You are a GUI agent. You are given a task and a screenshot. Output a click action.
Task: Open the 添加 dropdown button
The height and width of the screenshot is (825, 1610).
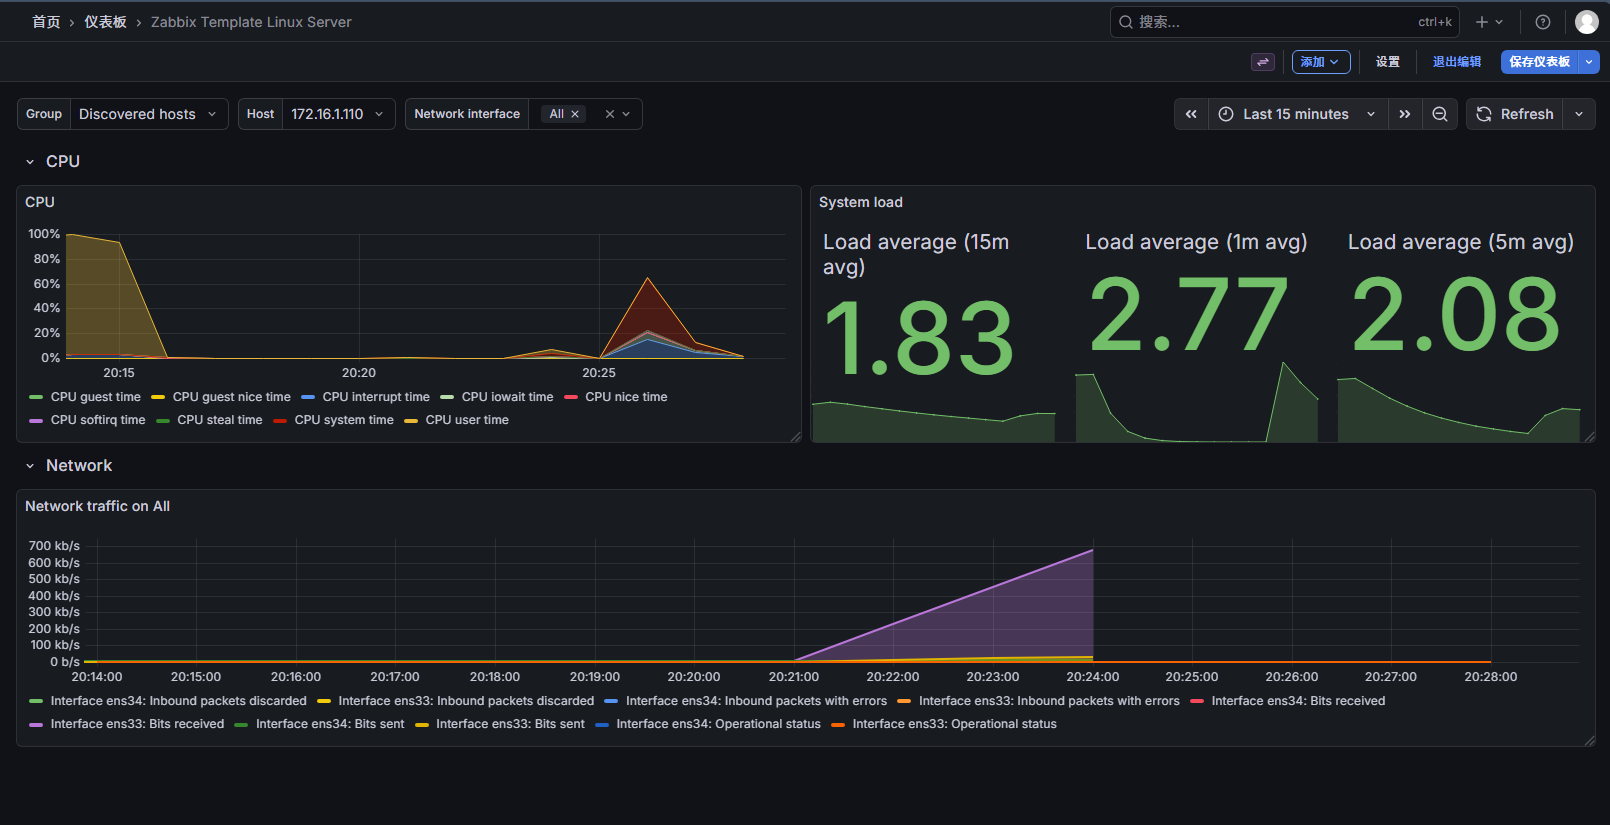[1321, 62]
